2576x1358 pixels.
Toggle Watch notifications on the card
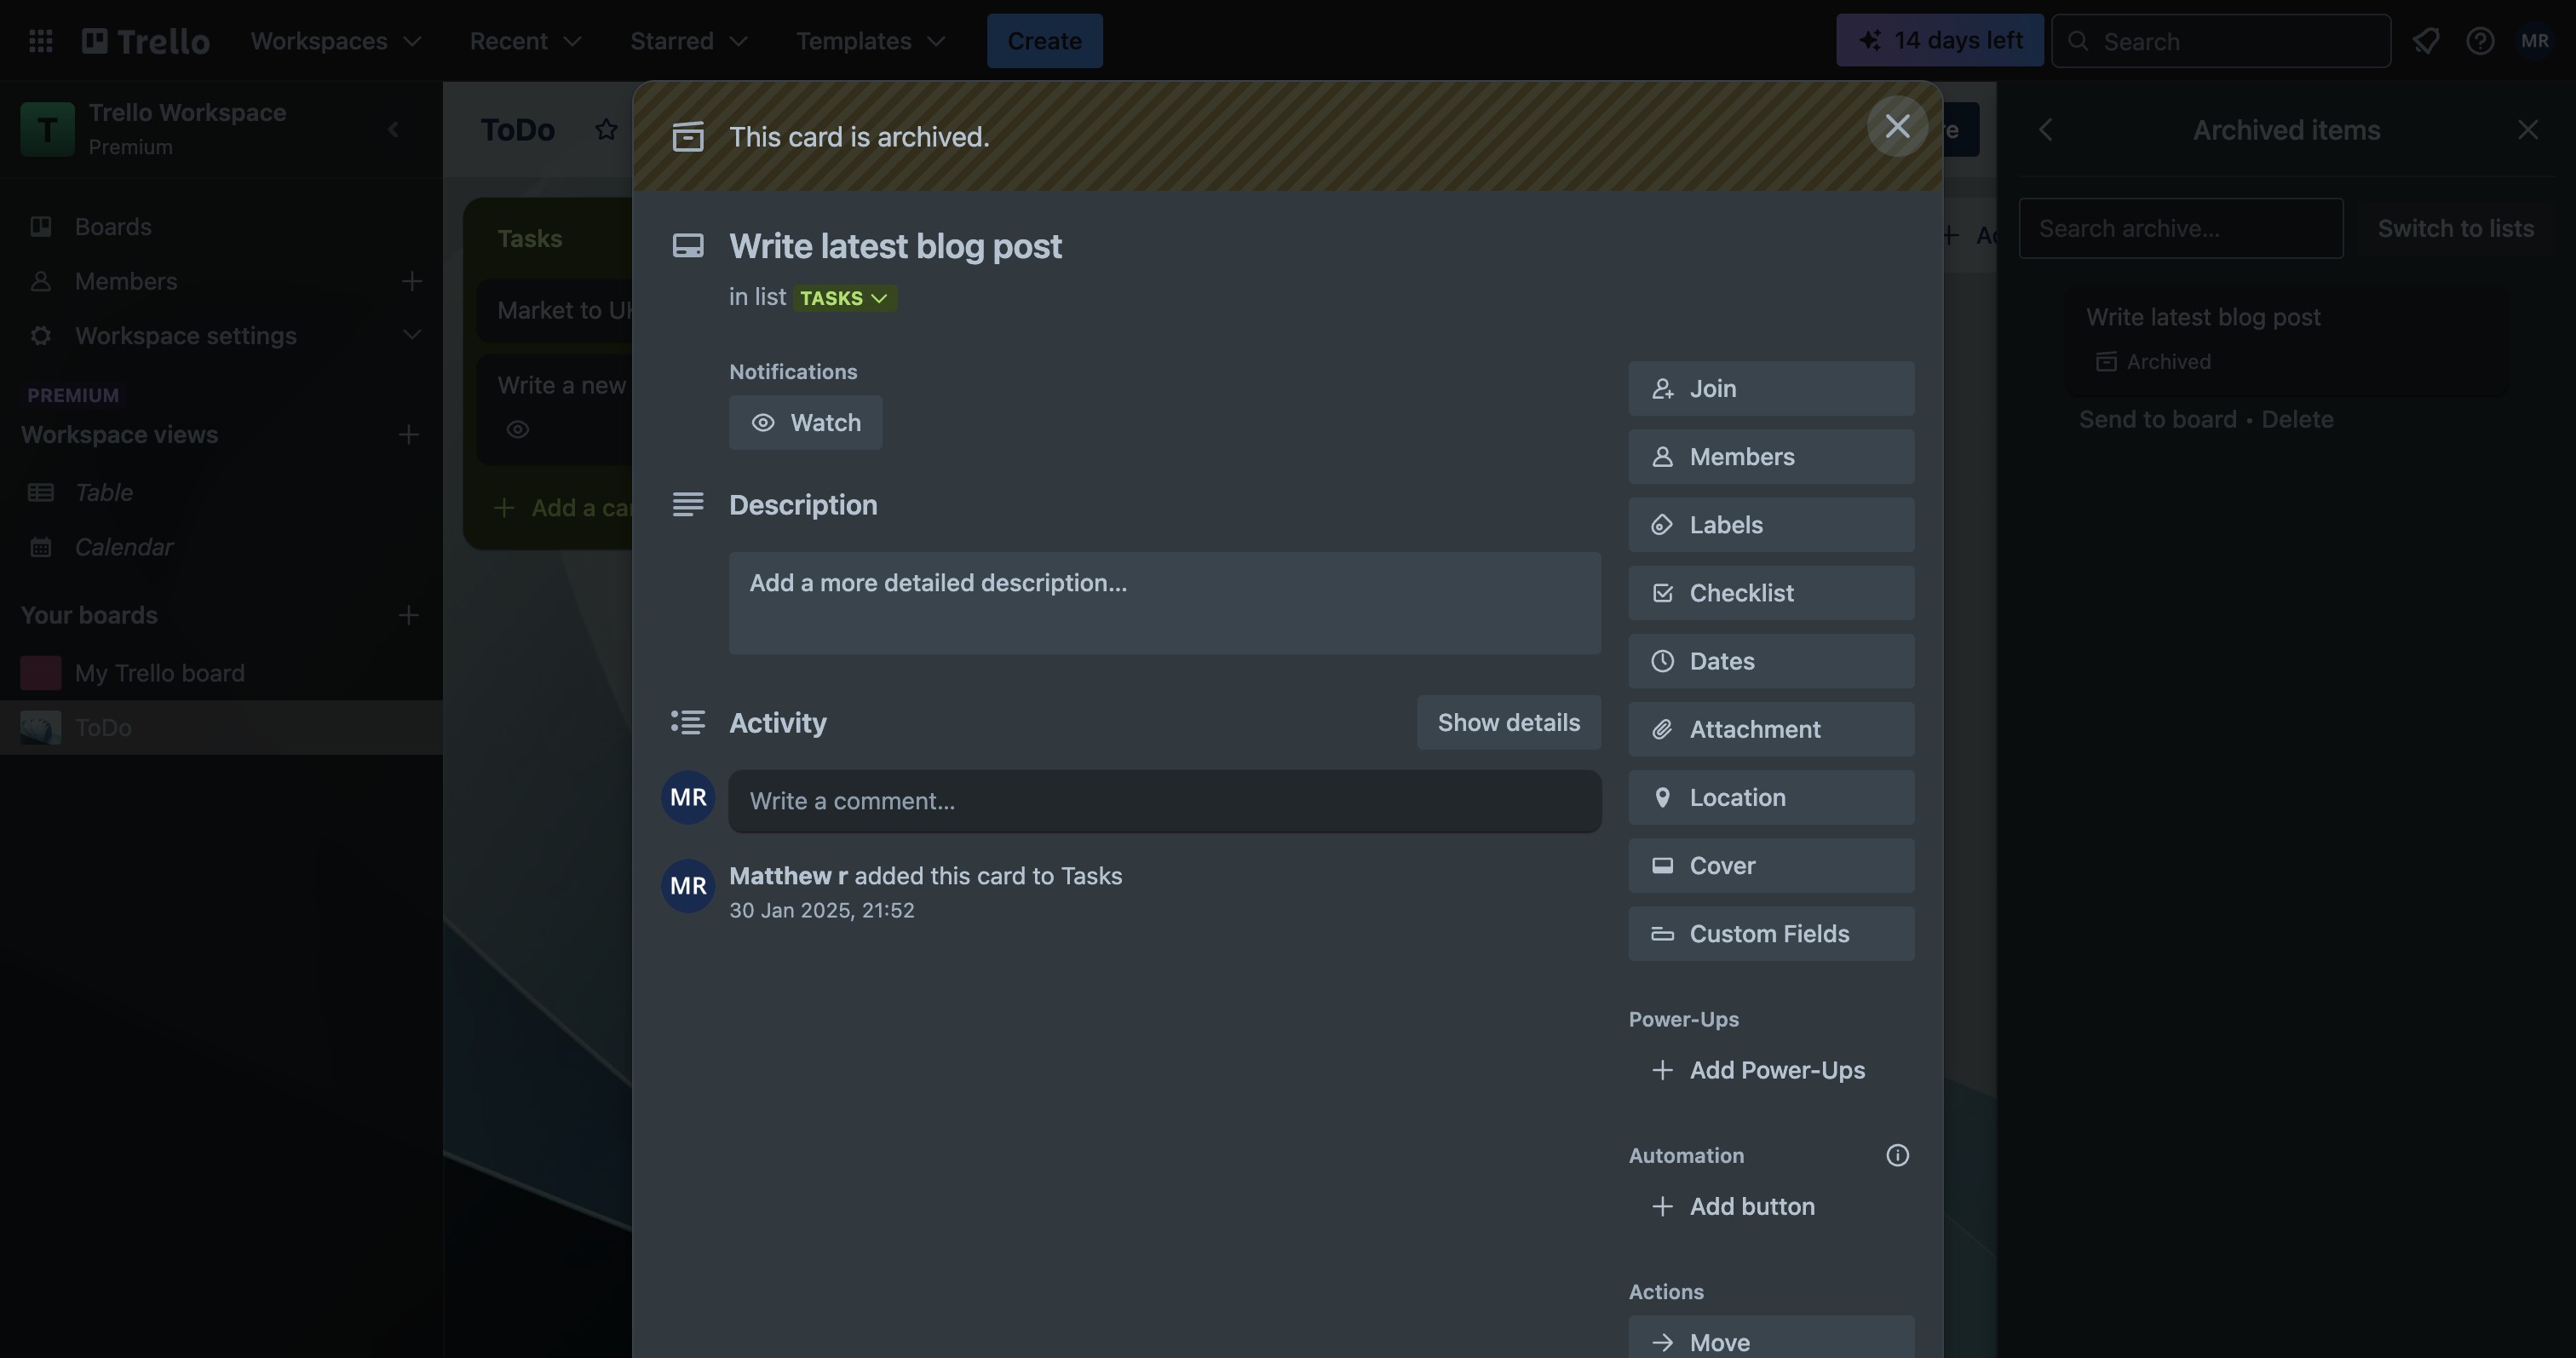[x=805, y=422]
